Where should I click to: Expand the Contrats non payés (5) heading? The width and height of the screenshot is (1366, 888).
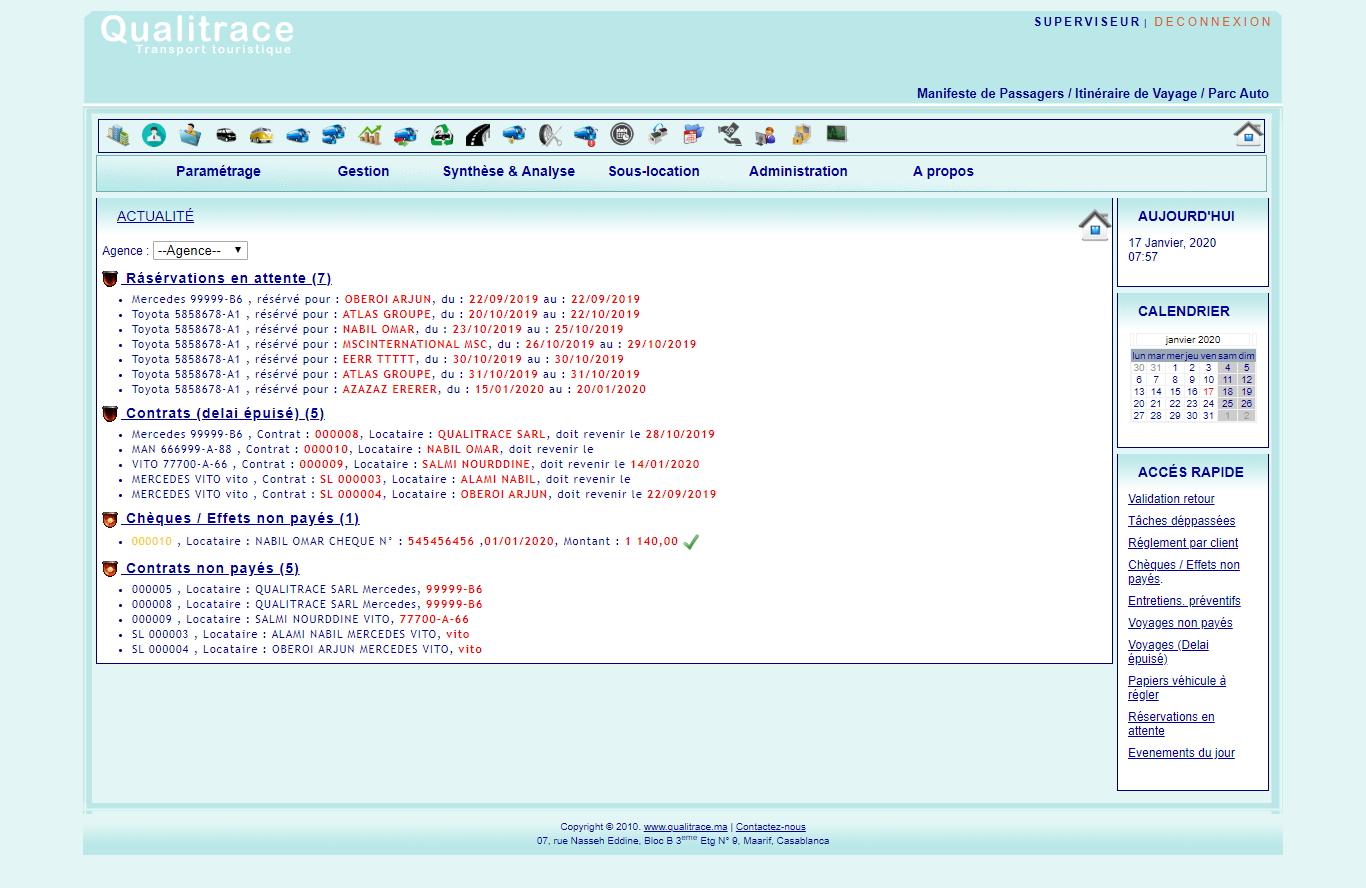coord(212,569)
